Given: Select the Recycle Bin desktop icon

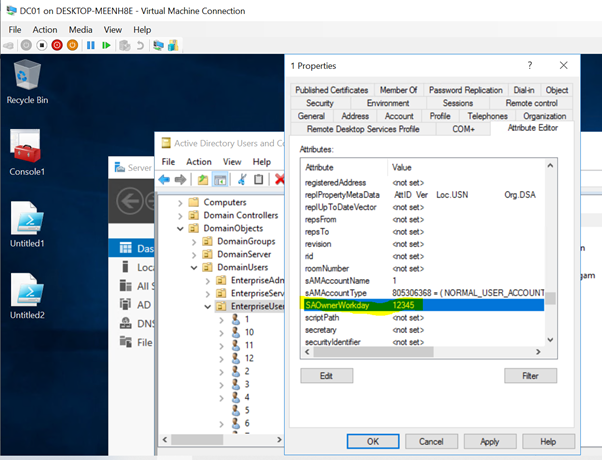Looking at the screenshot, I should (27, 82).
